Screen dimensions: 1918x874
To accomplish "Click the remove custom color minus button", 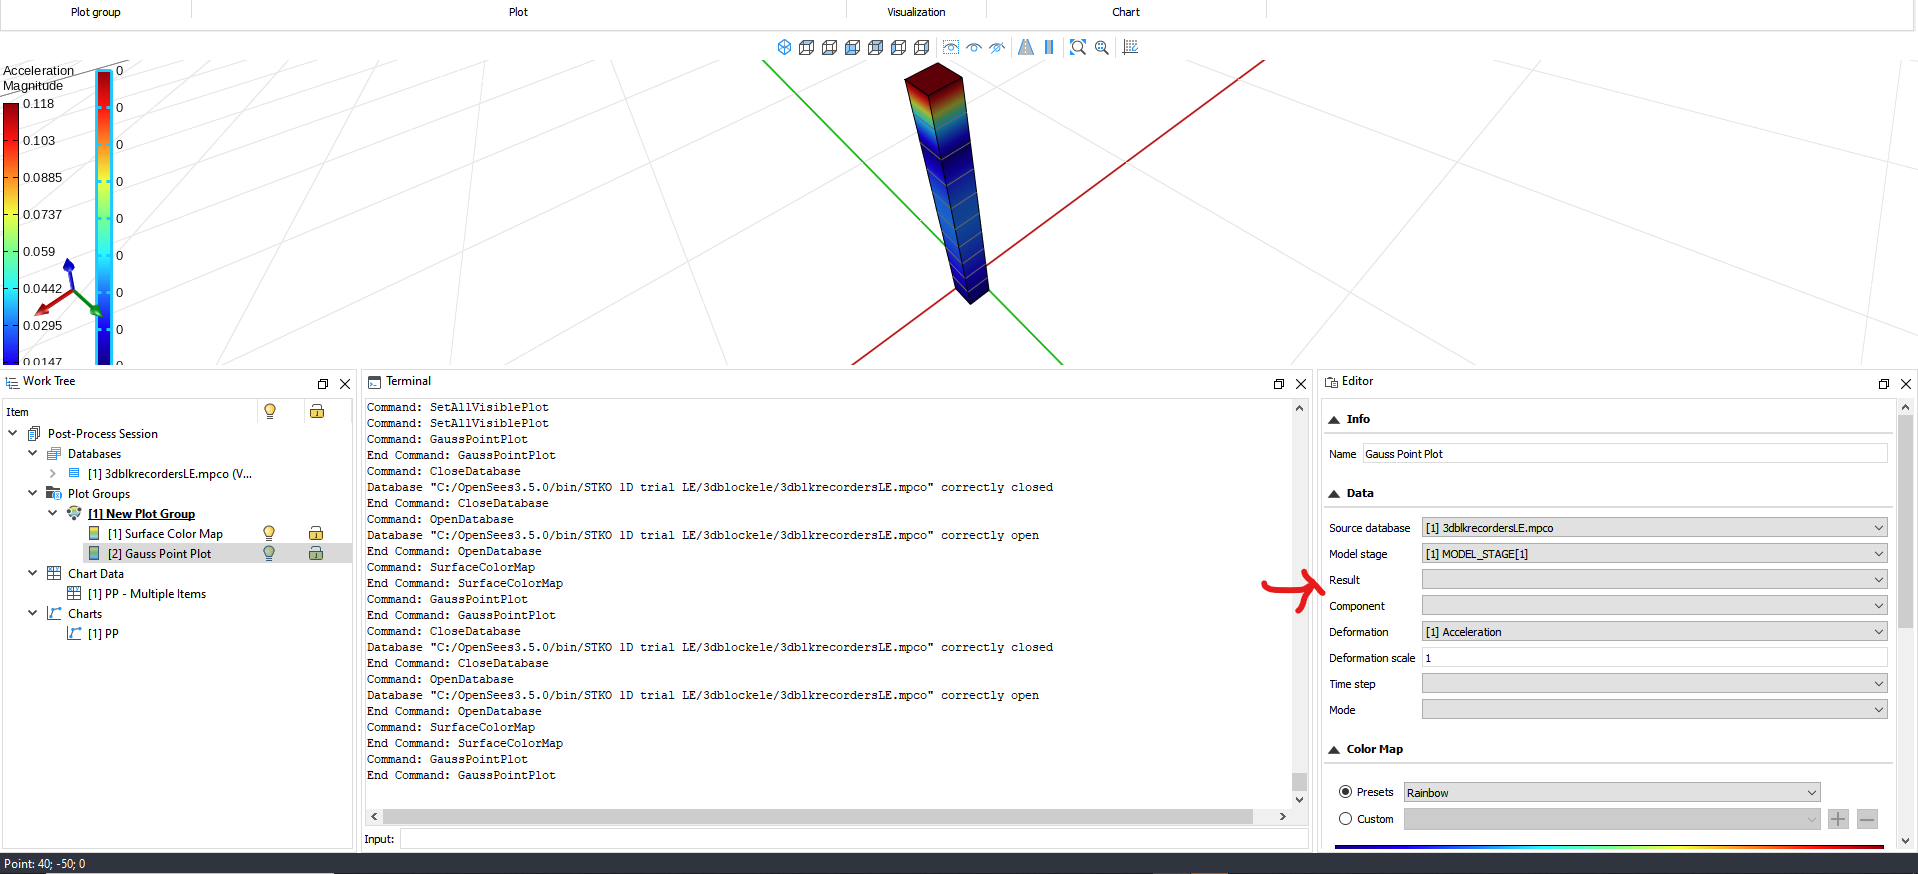I will 1867,819.
